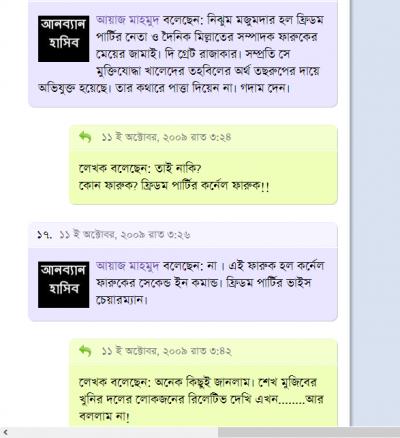Click the ১১ই অক্টোবর রাত ৩:২৬ timestamp

[x=125, y=235]
